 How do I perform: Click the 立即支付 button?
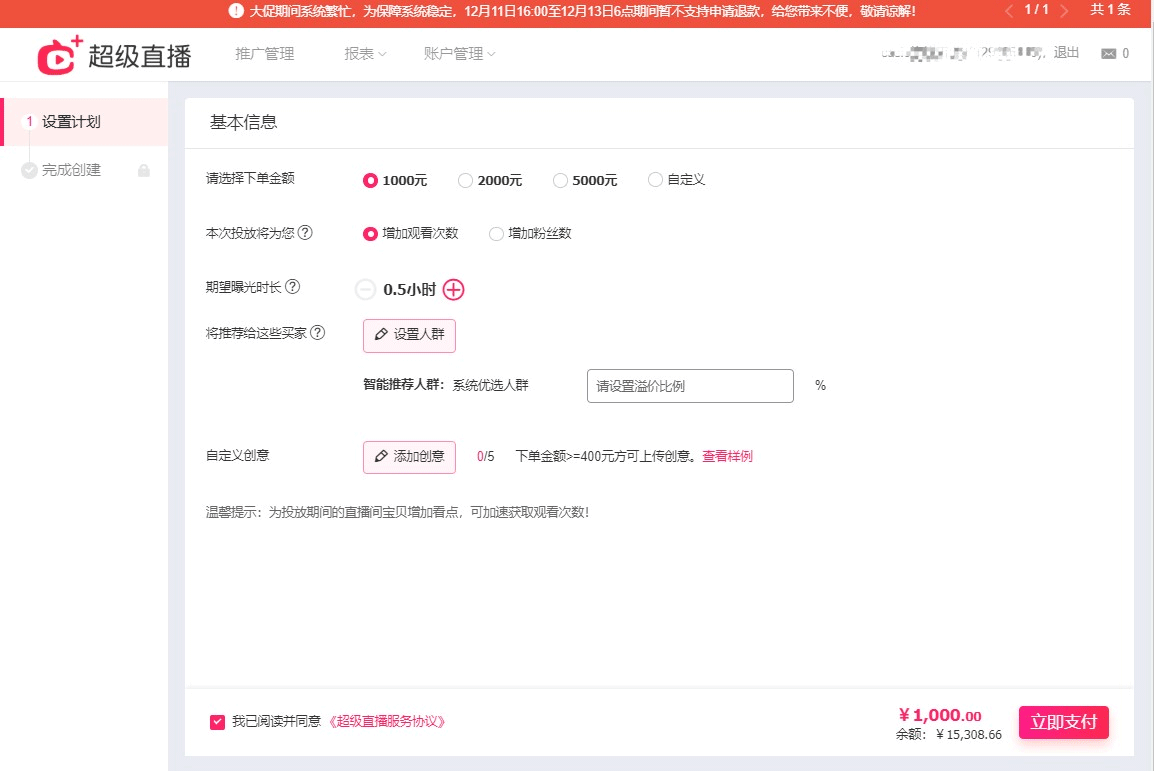coord(1064,722)
